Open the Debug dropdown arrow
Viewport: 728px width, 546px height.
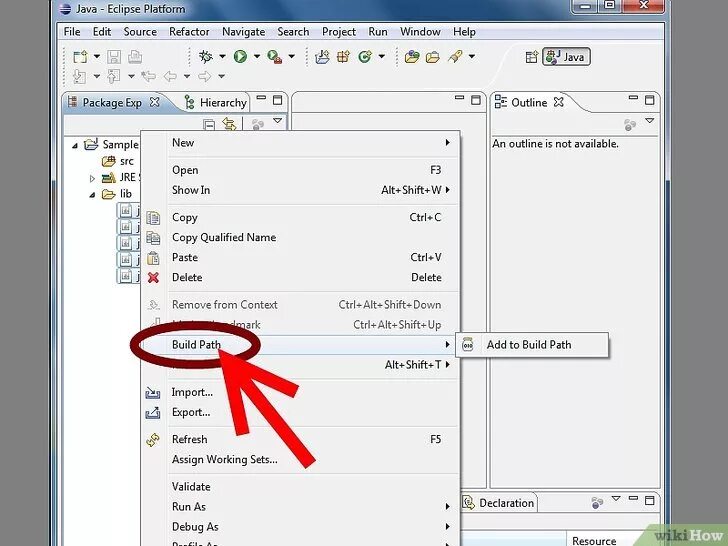click(222, 57)
